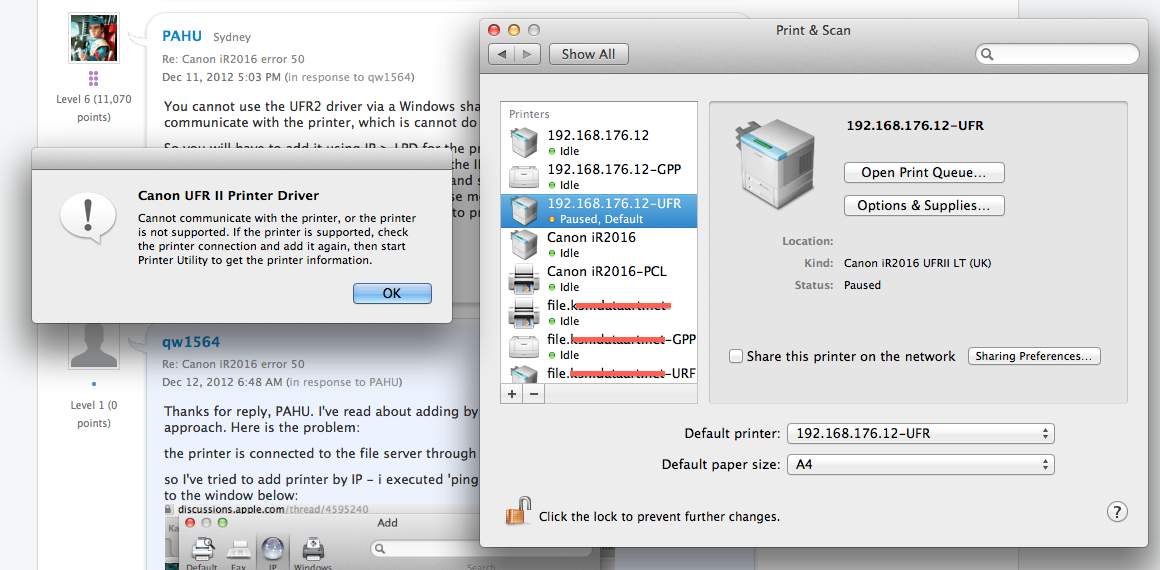Click the '192.168.176.12-UFR' heading in detail pane

[915, 125]
